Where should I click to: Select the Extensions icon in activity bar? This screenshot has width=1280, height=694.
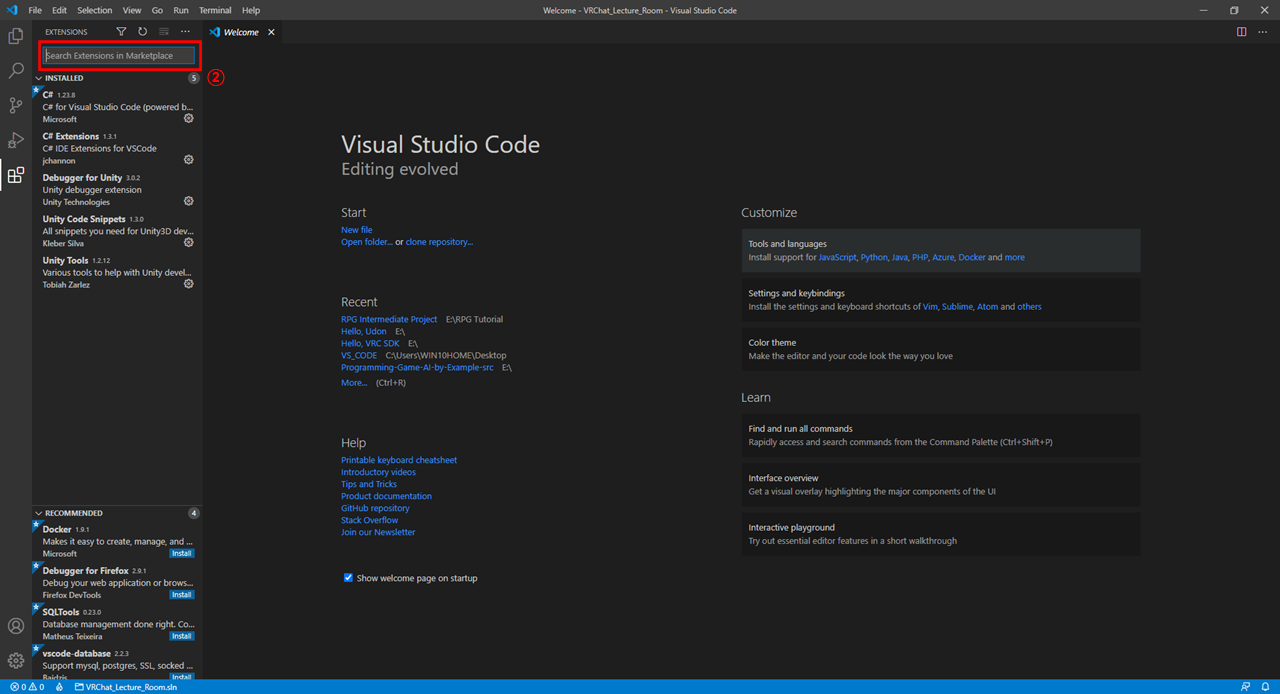pos(16,175)
